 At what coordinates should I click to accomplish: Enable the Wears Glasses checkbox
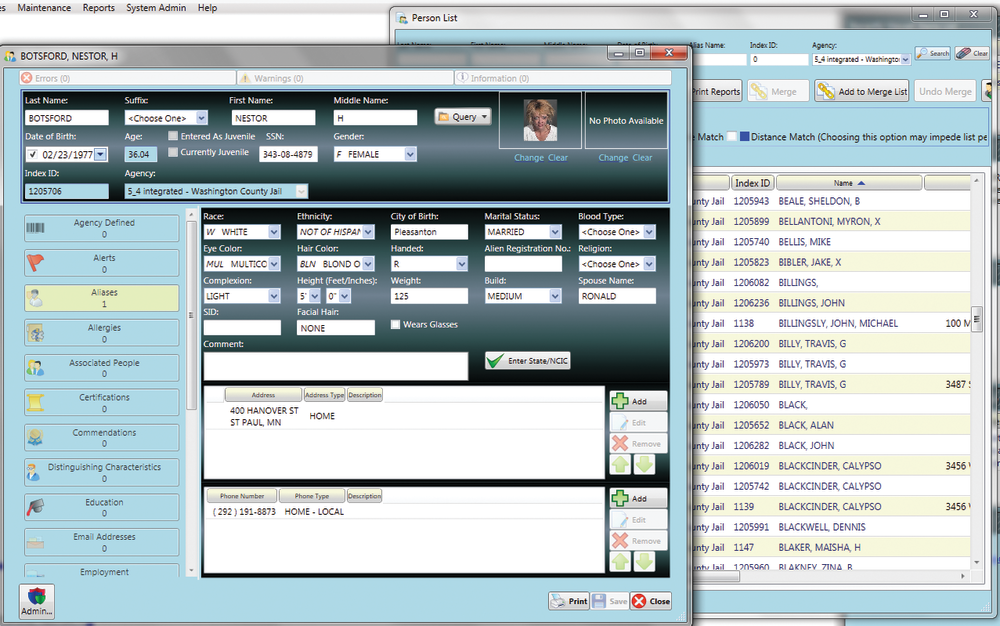tap(396, 325)
